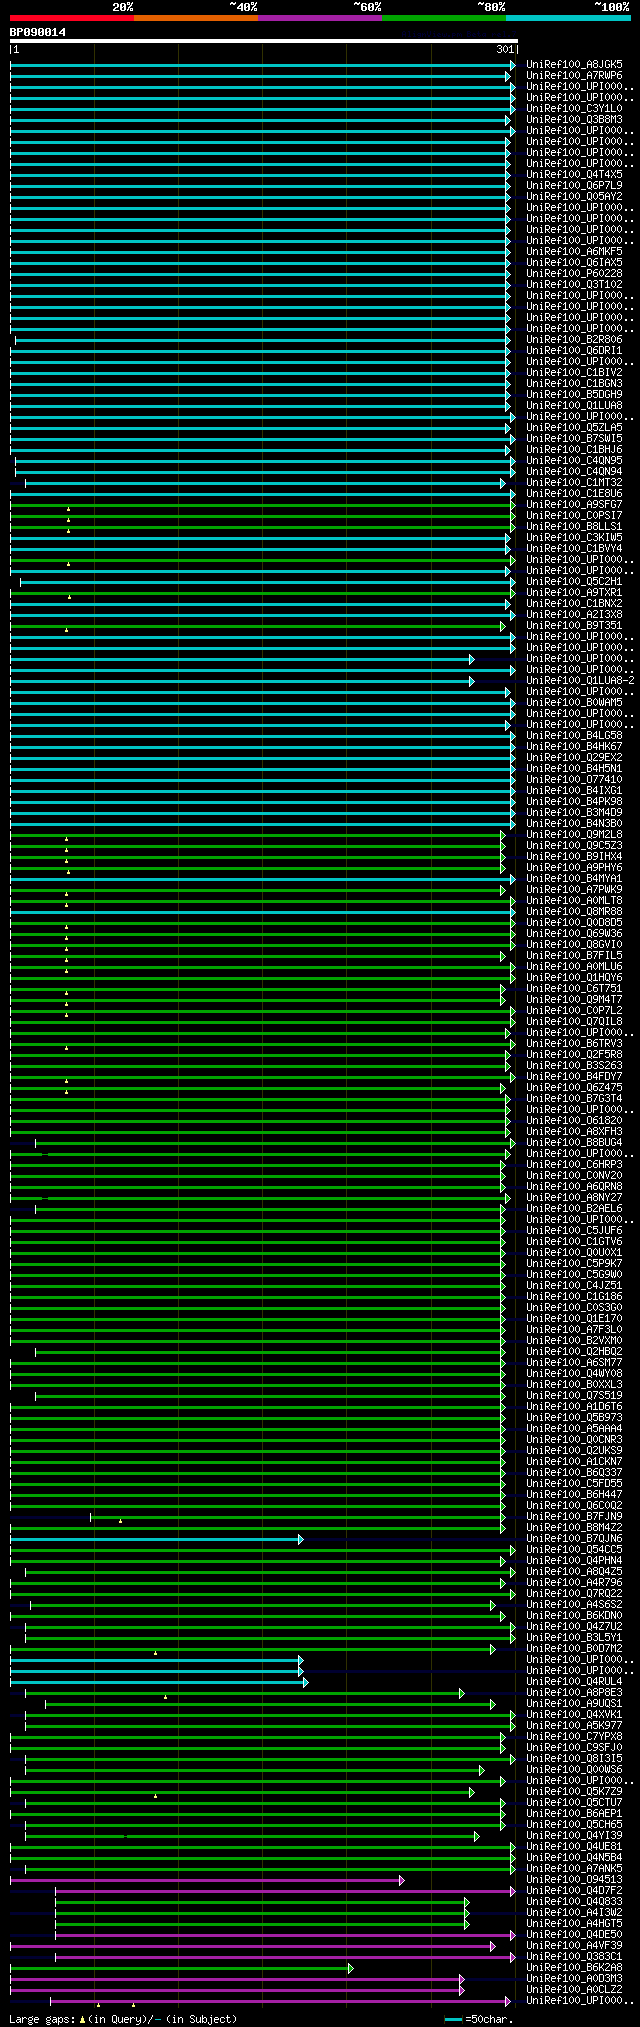640x2027 pixels.
Task: Click the green alignment bar for B7QJN6
Action: 154,1539
